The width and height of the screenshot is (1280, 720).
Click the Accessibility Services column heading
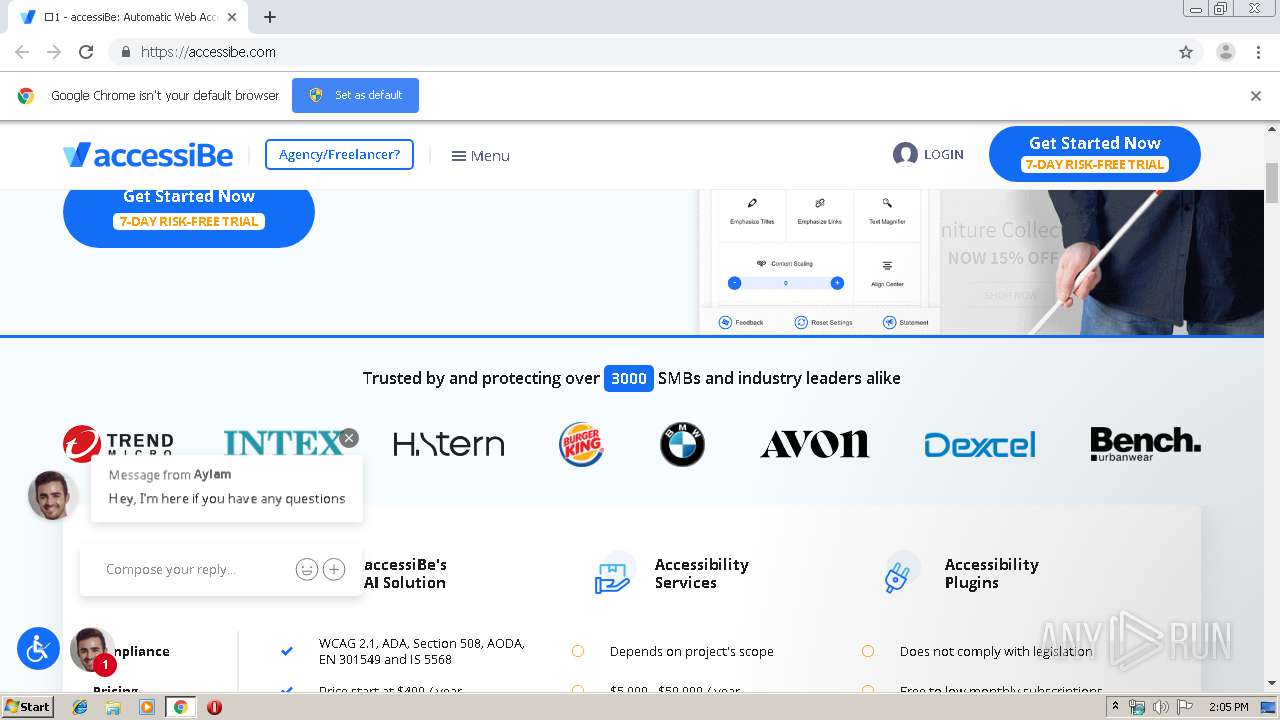701,573
